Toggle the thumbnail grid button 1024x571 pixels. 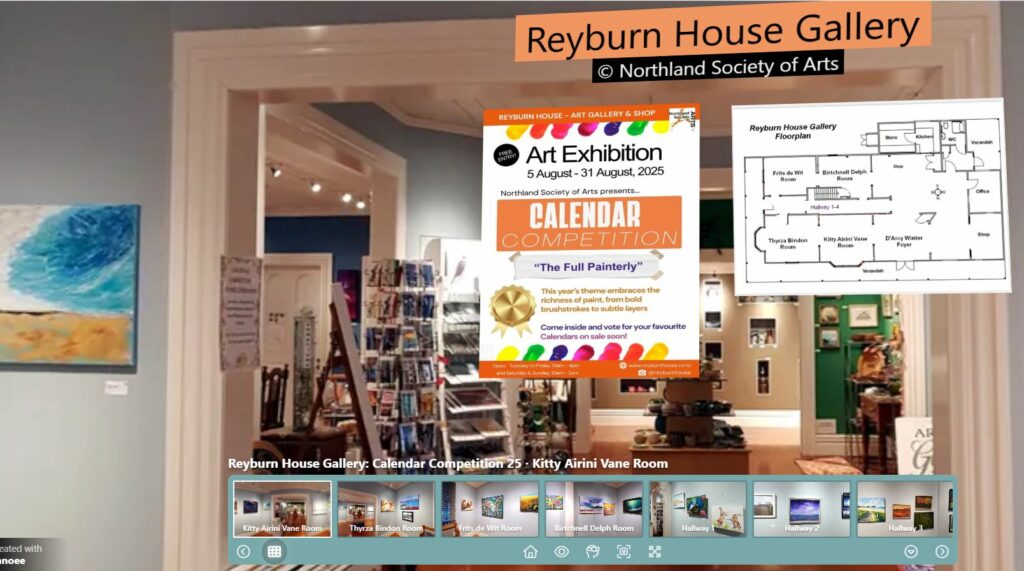click(x=274, y=551)
